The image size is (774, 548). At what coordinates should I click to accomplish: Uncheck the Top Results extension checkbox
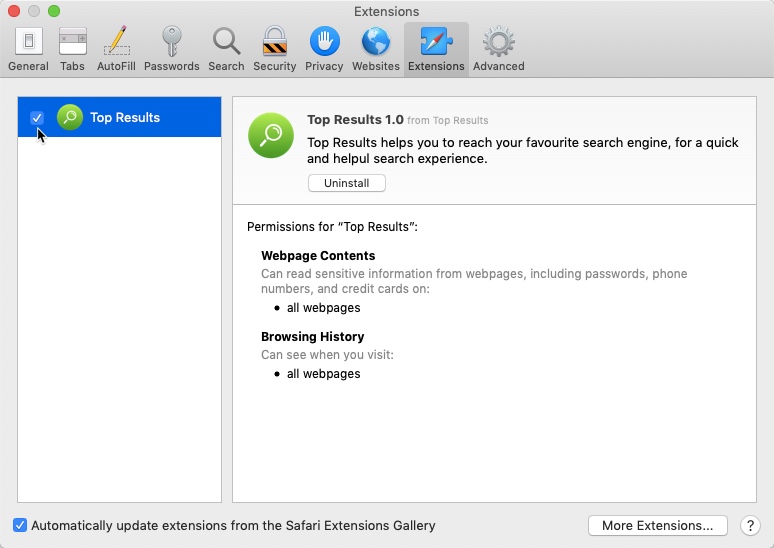pyautogui.click(x=37, y=117)
